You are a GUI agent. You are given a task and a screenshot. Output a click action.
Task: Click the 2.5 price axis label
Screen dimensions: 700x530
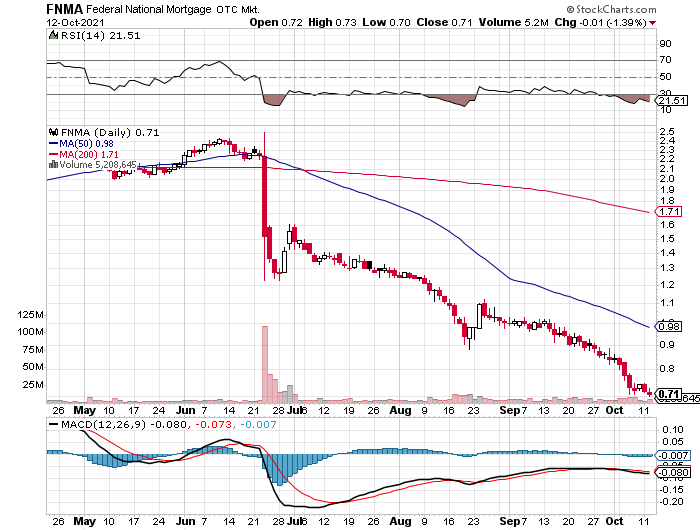(667, 132)
